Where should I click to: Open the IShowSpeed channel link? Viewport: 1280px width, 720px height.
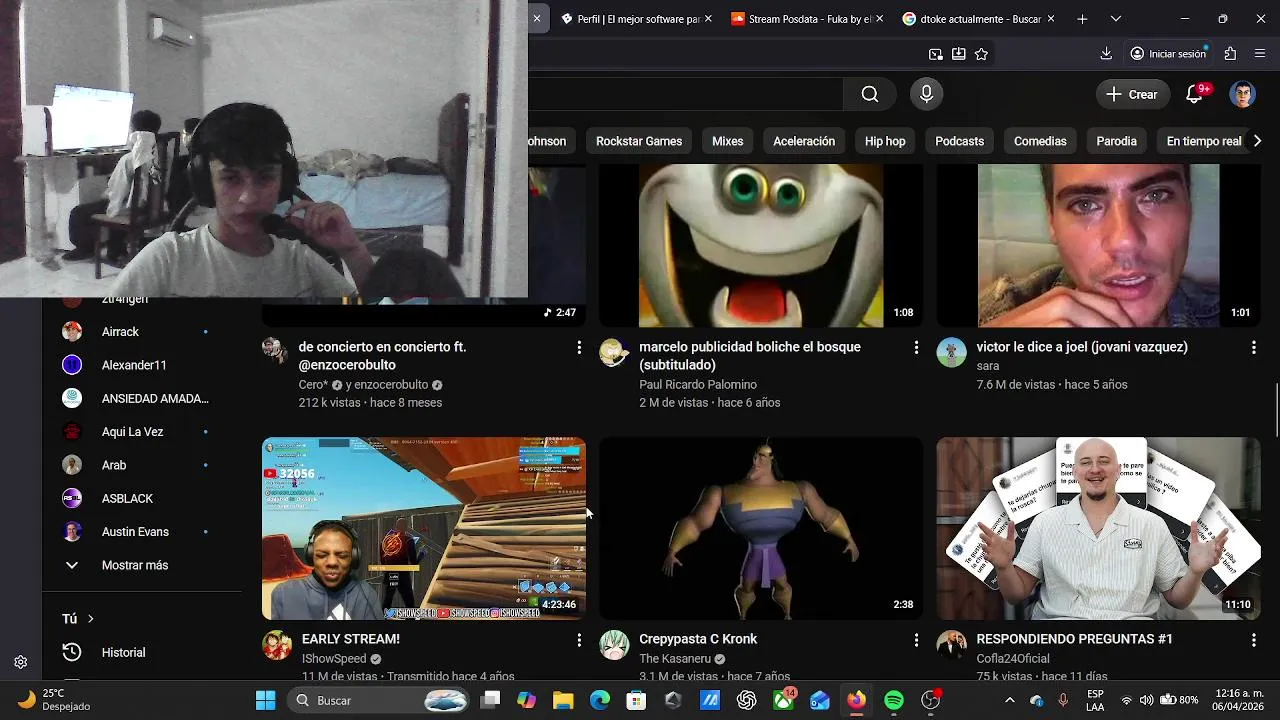coord(334,659)
